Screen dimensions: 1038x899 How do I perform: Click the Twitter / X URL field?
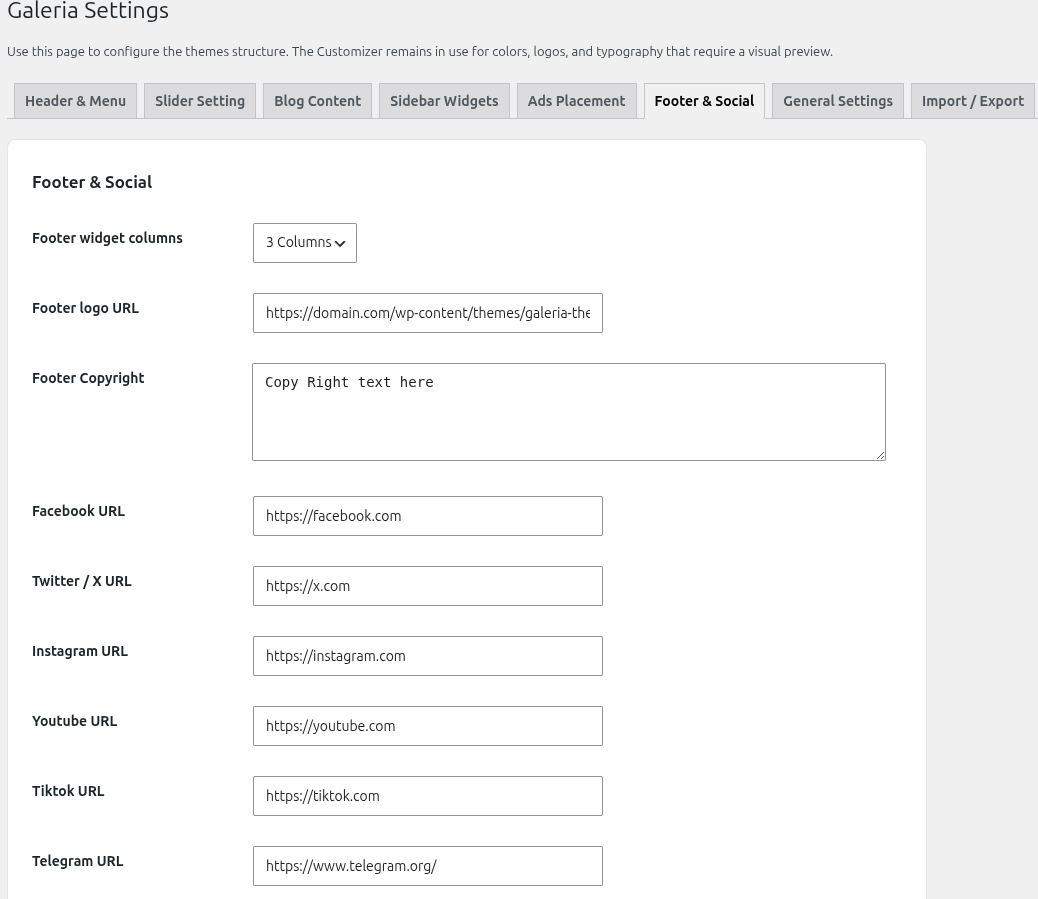click(x=428, y=586)
